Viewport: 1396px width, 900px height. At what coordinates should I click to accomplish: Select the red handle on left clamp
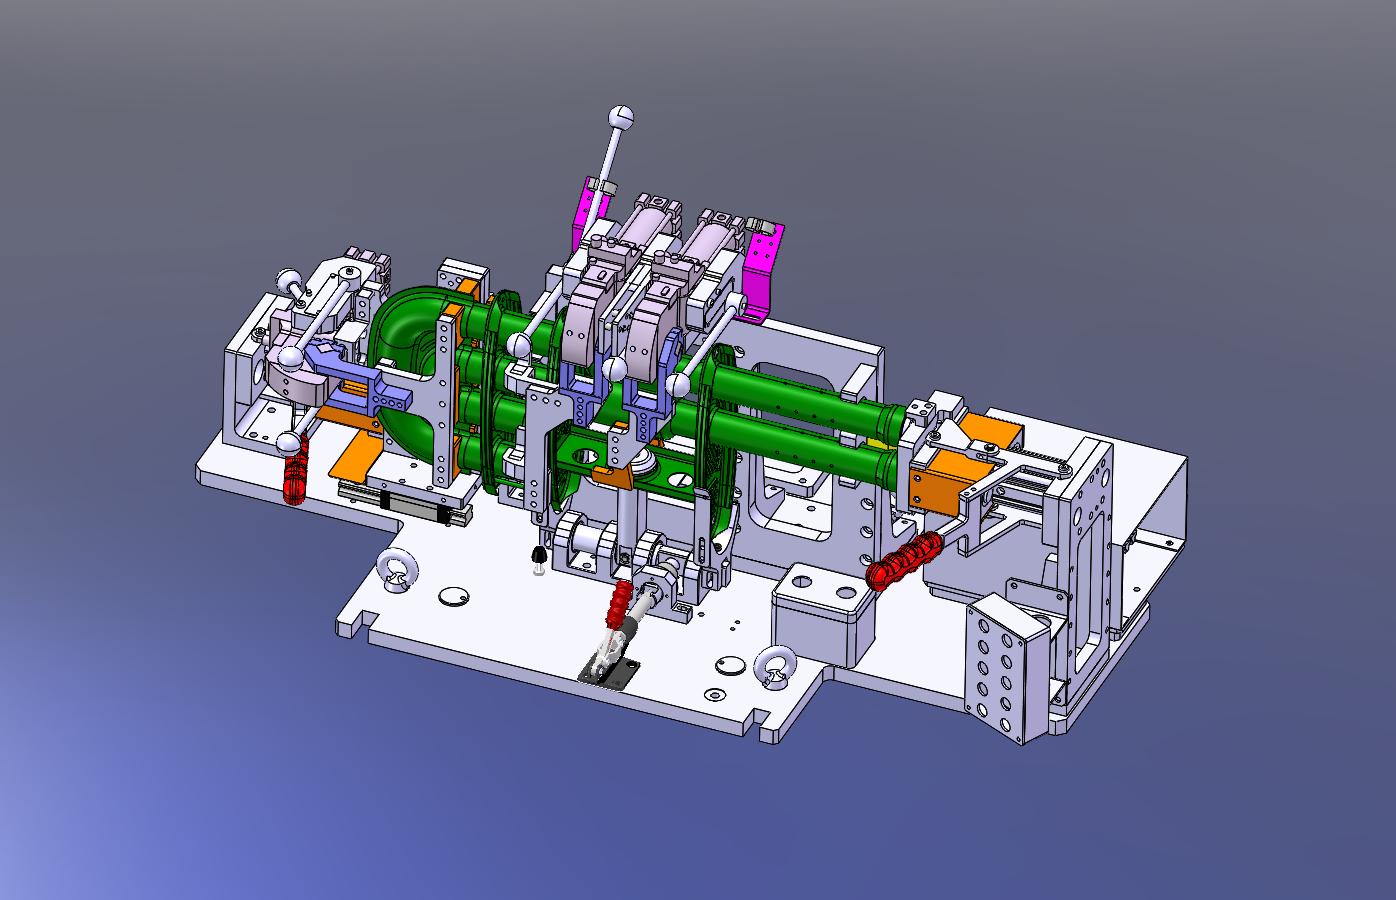[x=295, y=476]
